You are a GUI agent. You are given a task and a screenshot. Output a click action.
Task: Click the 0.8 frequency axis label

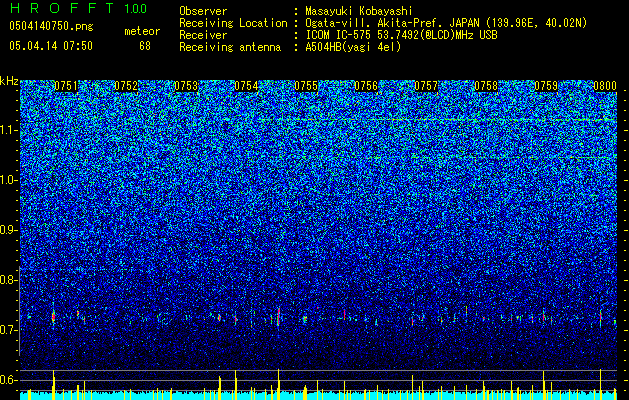click(8, 280)
